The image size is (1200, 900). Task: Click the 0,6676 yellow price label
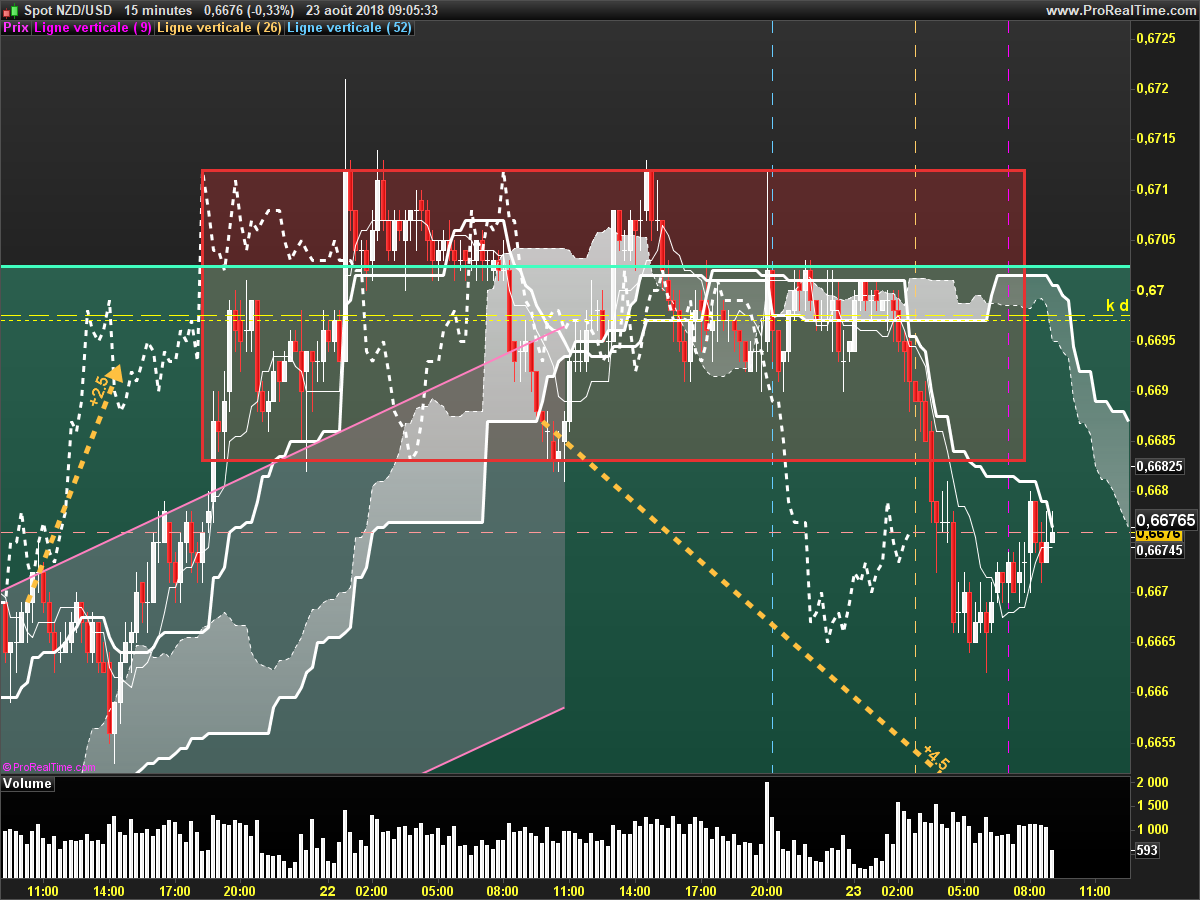1158,535
